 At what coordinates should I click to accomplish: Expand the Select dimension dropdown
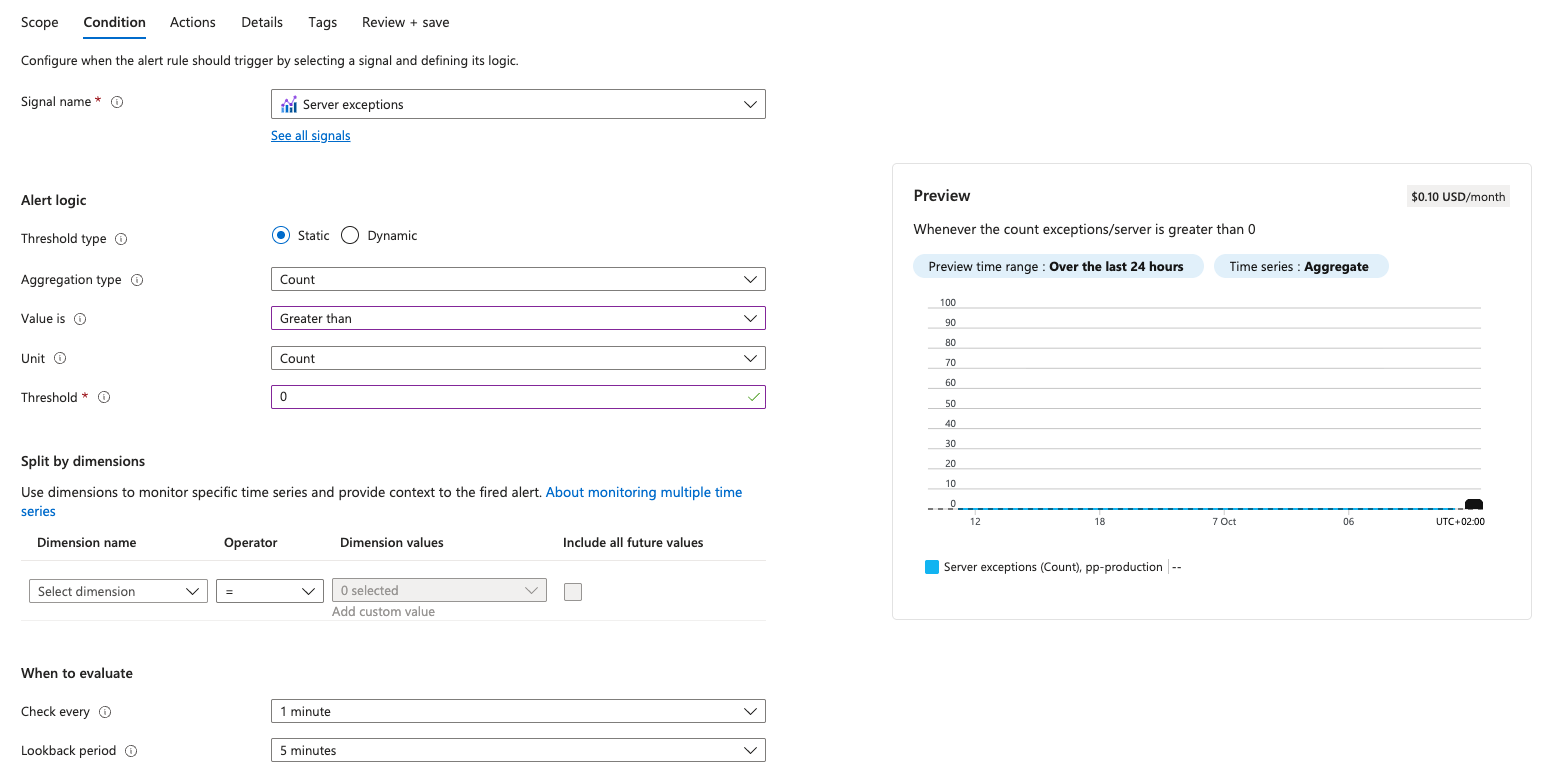(119, 591)
